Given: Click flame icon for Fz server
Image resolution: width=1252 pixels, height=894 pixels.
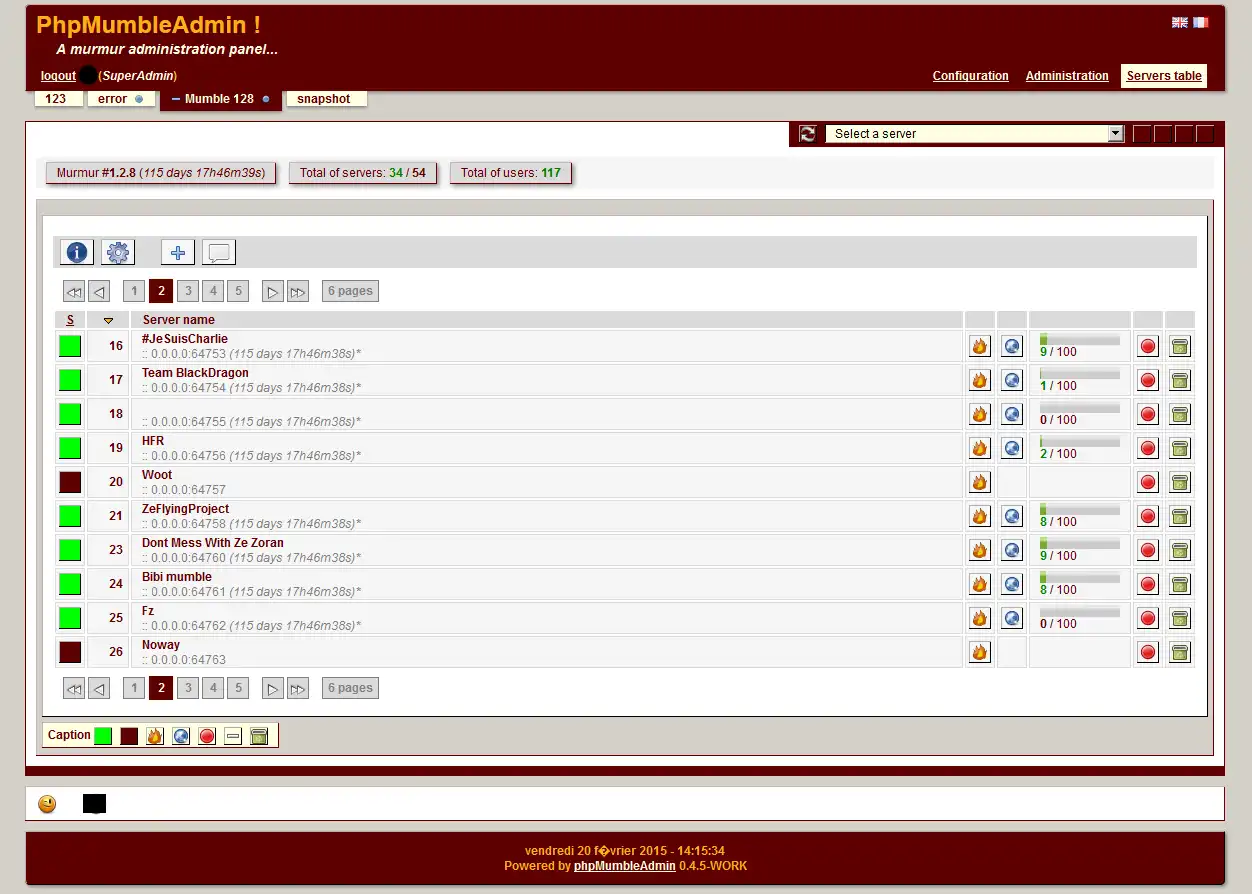Looking at the screenshot, I should (980, 618).
